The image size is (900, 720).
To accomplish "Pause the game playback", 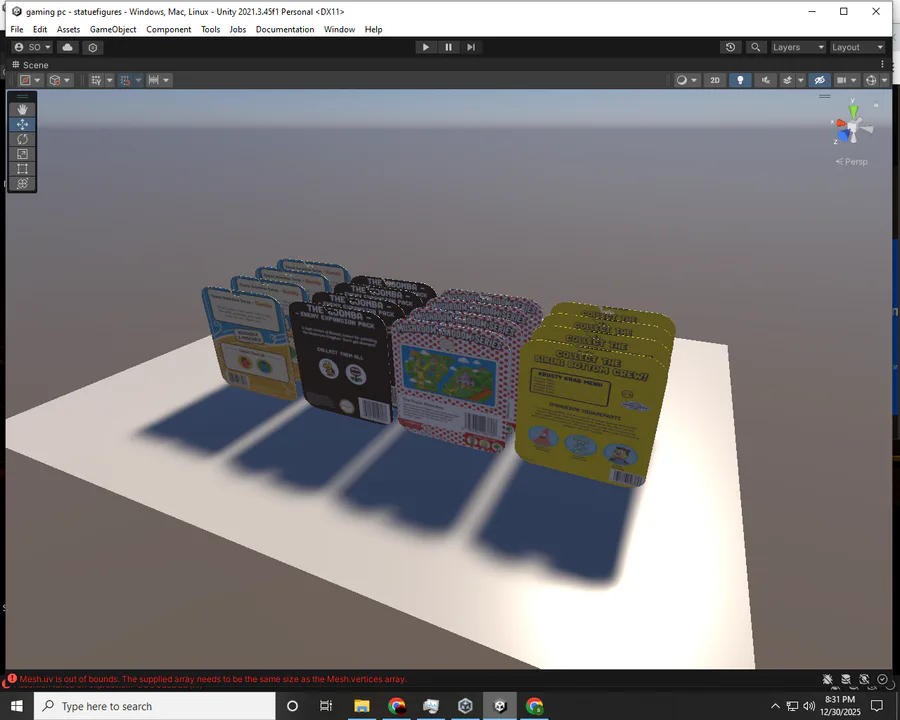I will pyautogui.click(x=448, y=47).
